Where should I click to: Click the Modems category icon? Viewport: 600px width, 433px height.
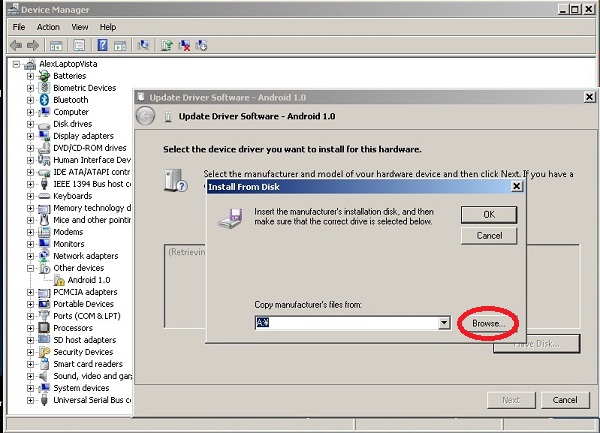tap(44, 232)
